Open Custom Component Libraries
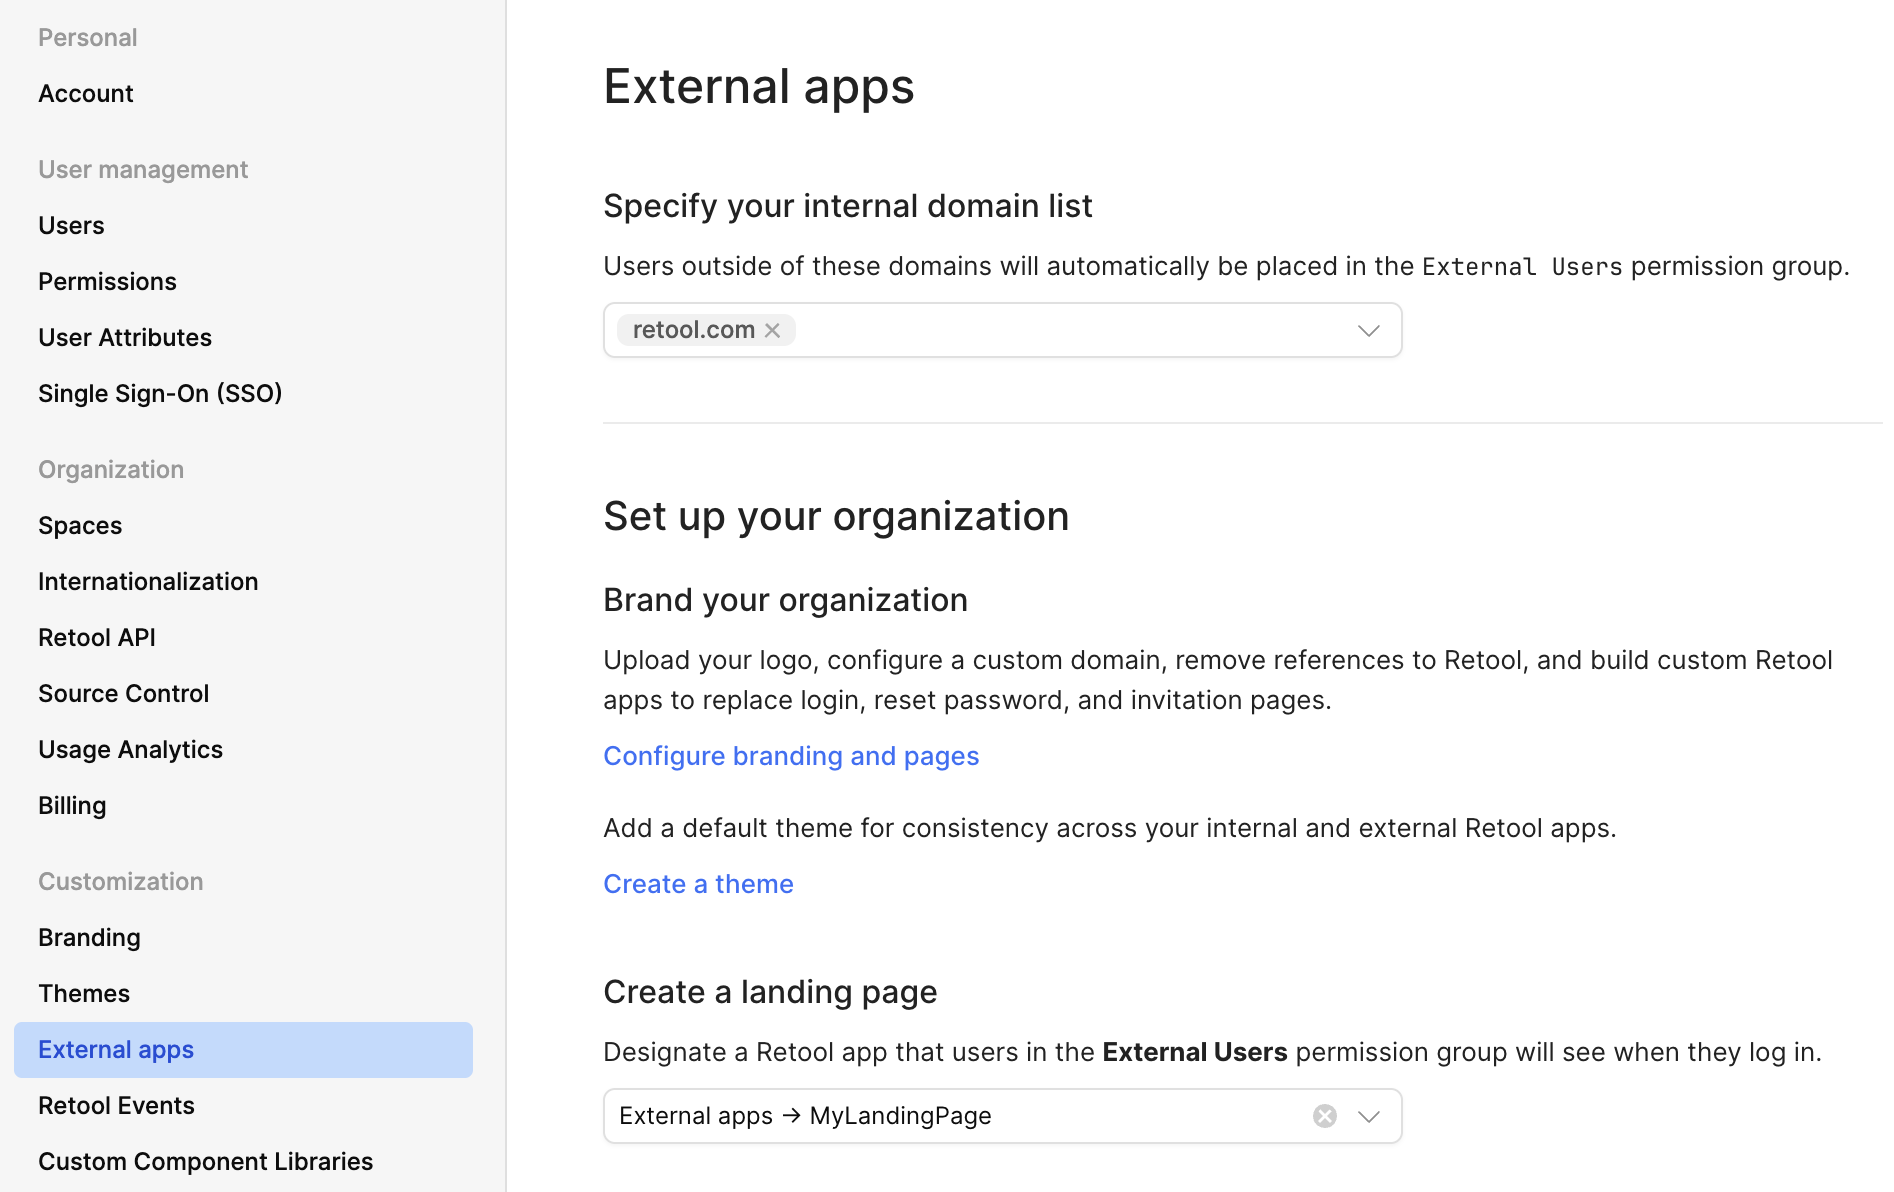 [x=205, y=1162]
